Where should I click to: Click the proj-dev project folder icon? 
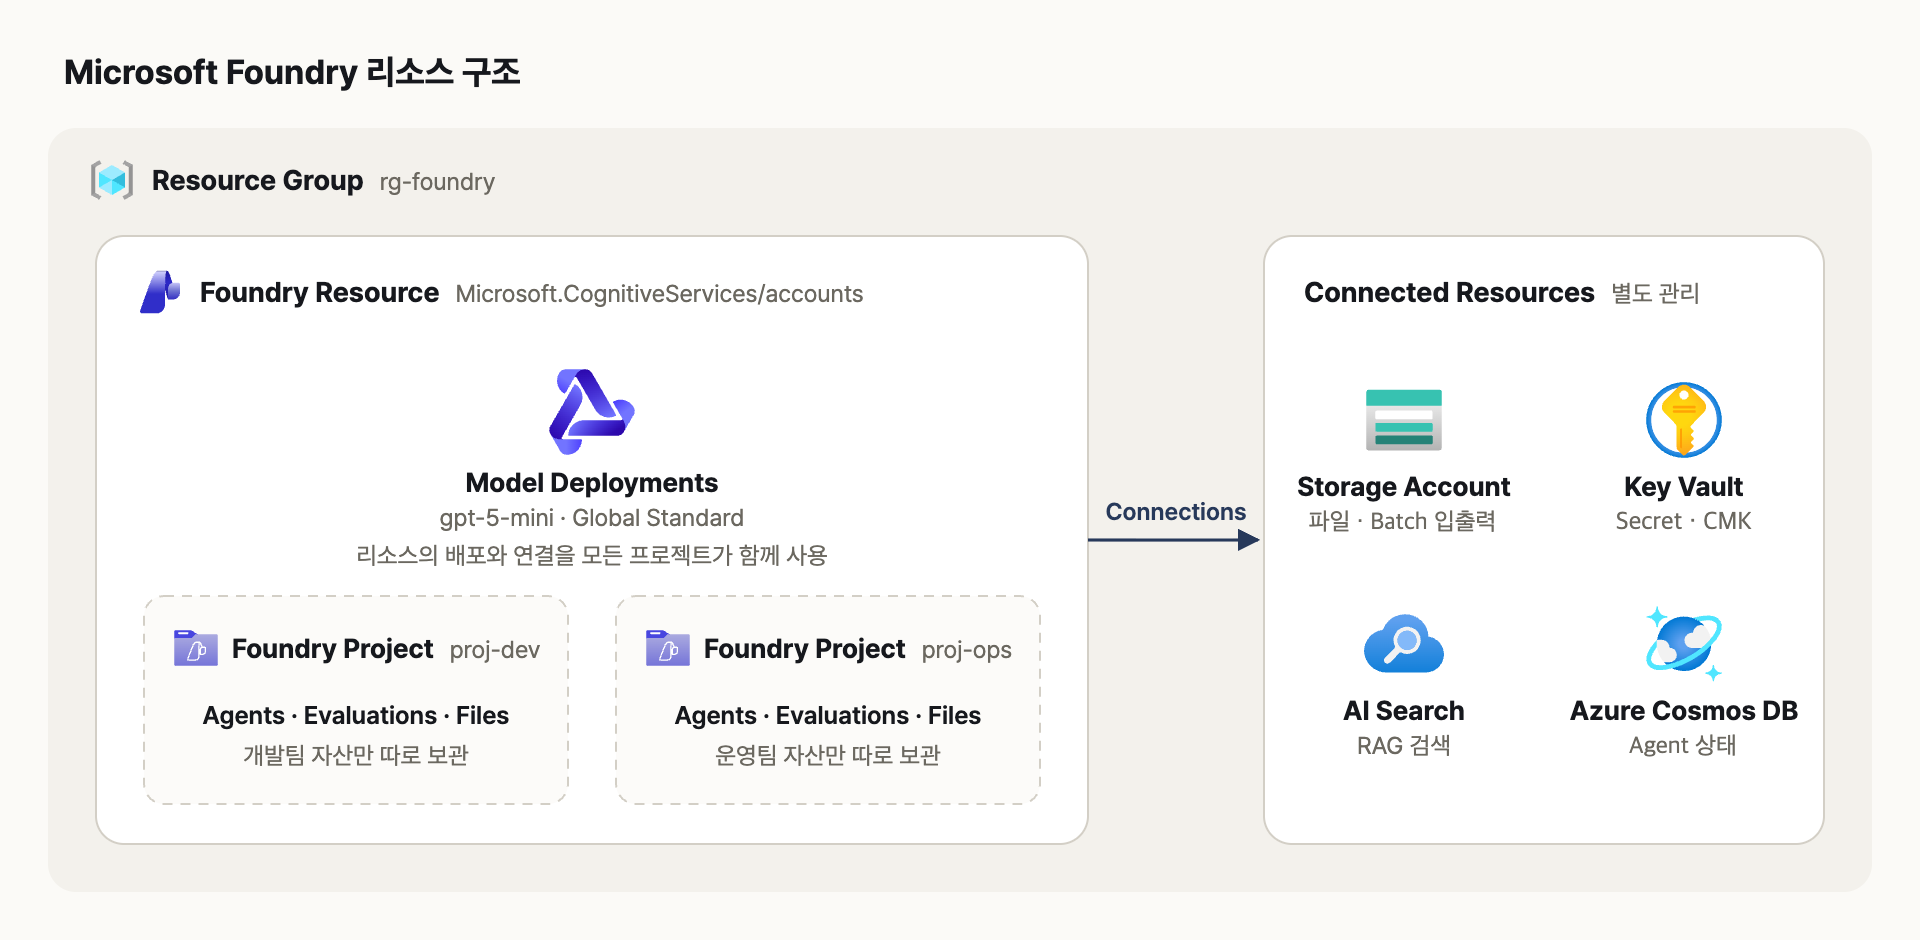coord(196,648)
